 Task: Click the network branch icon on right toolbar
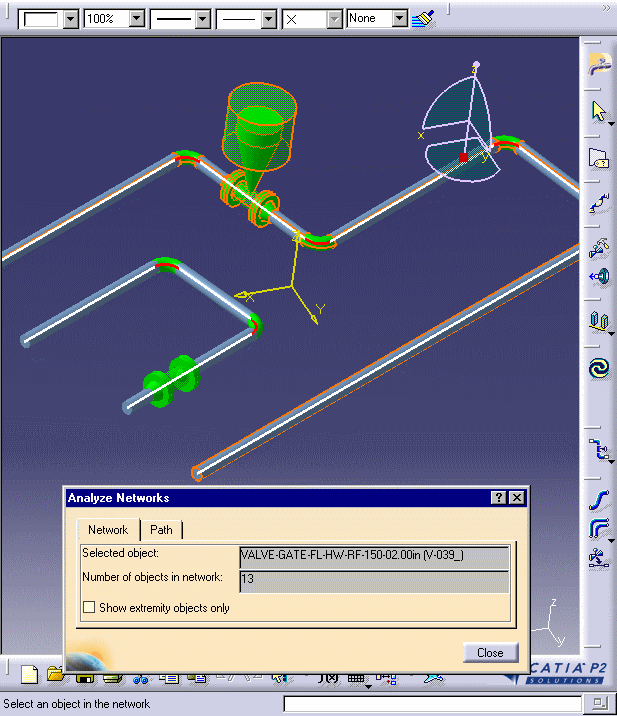point(598,450)
